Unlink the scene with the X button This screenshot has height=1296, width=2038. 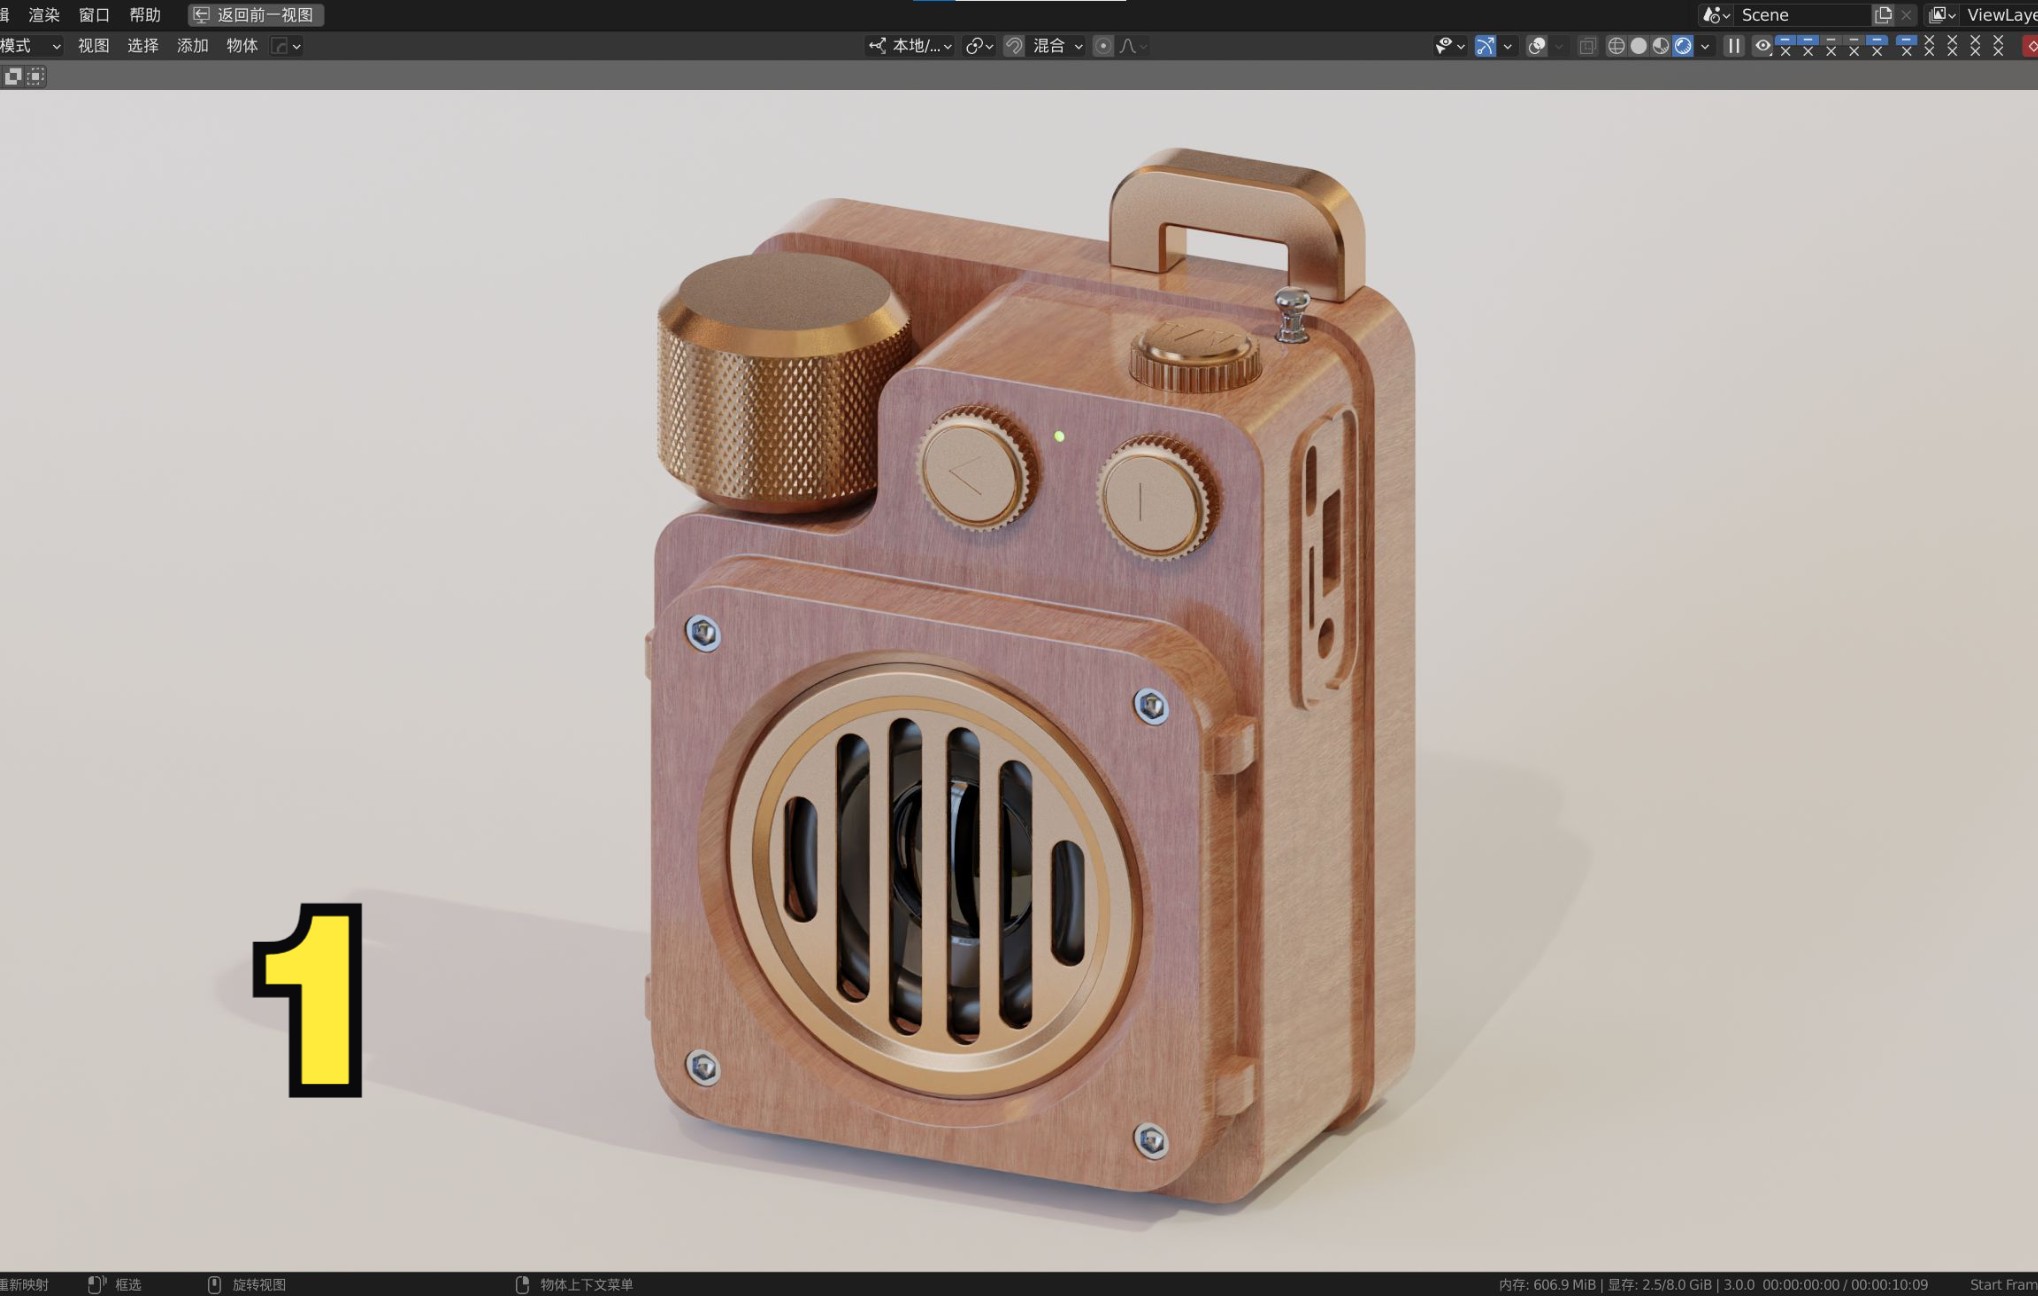point(1906,15)
